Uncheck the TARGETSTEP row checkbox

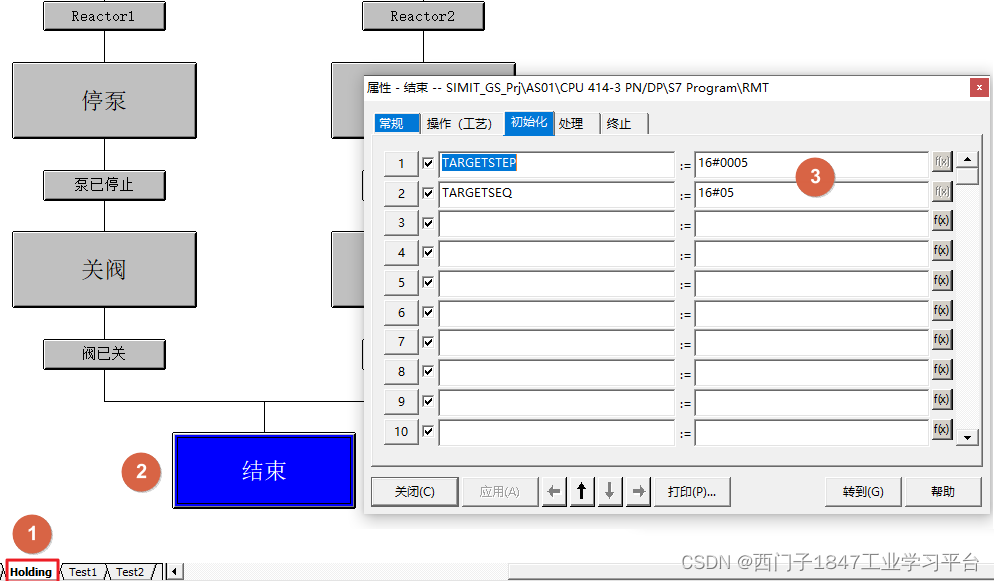pyautogui.click(x=427, y=162)
